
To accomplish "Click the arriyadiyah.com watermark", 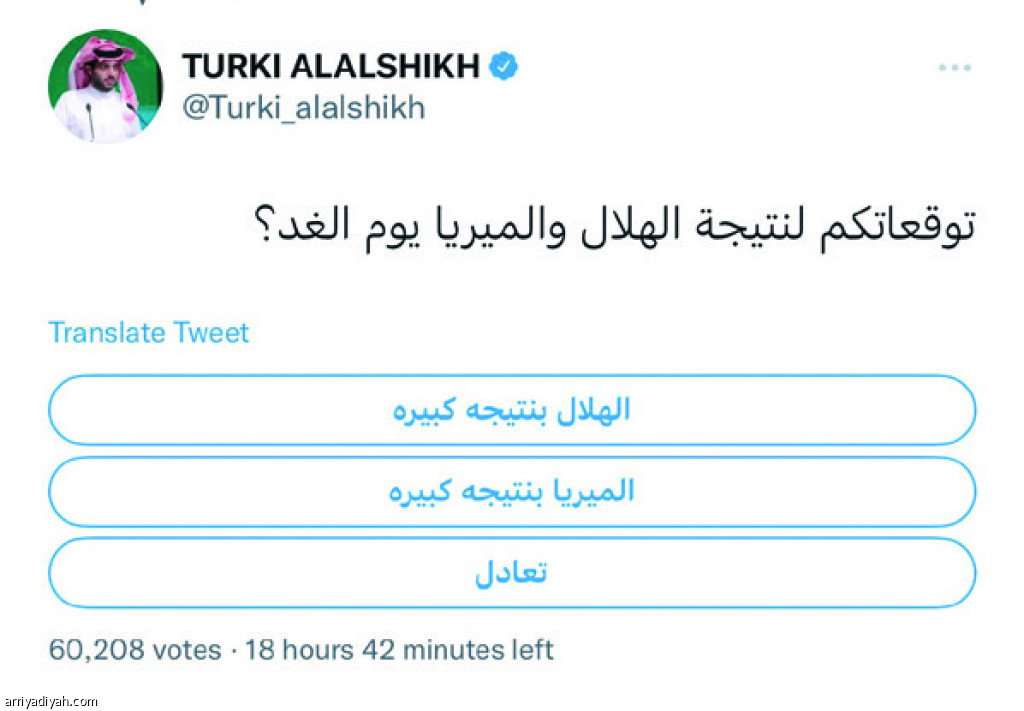I will pos(50,701).
